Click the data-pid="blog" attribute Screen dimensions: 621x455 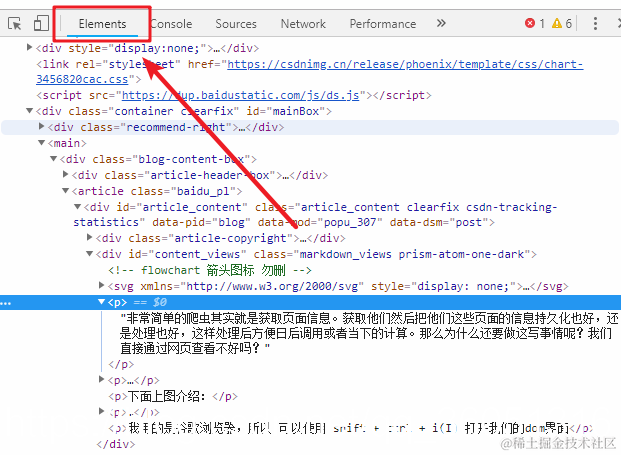[201, 222]
